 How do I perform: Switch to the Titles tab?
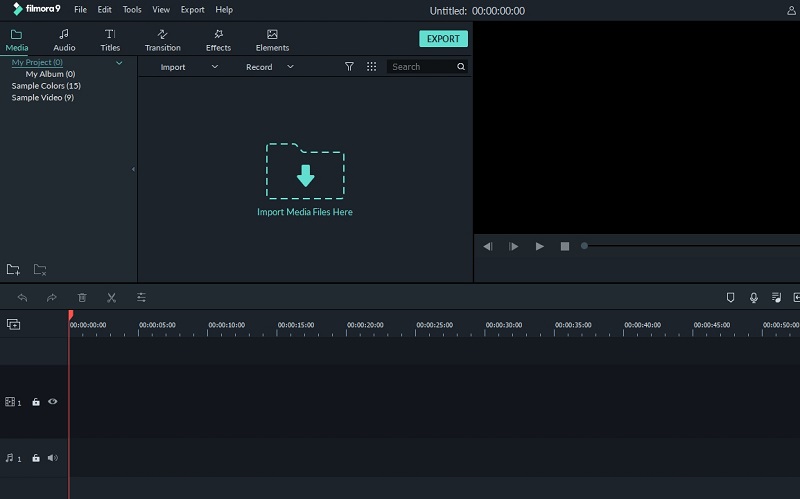pyautogui.click(x=110, y=40)
